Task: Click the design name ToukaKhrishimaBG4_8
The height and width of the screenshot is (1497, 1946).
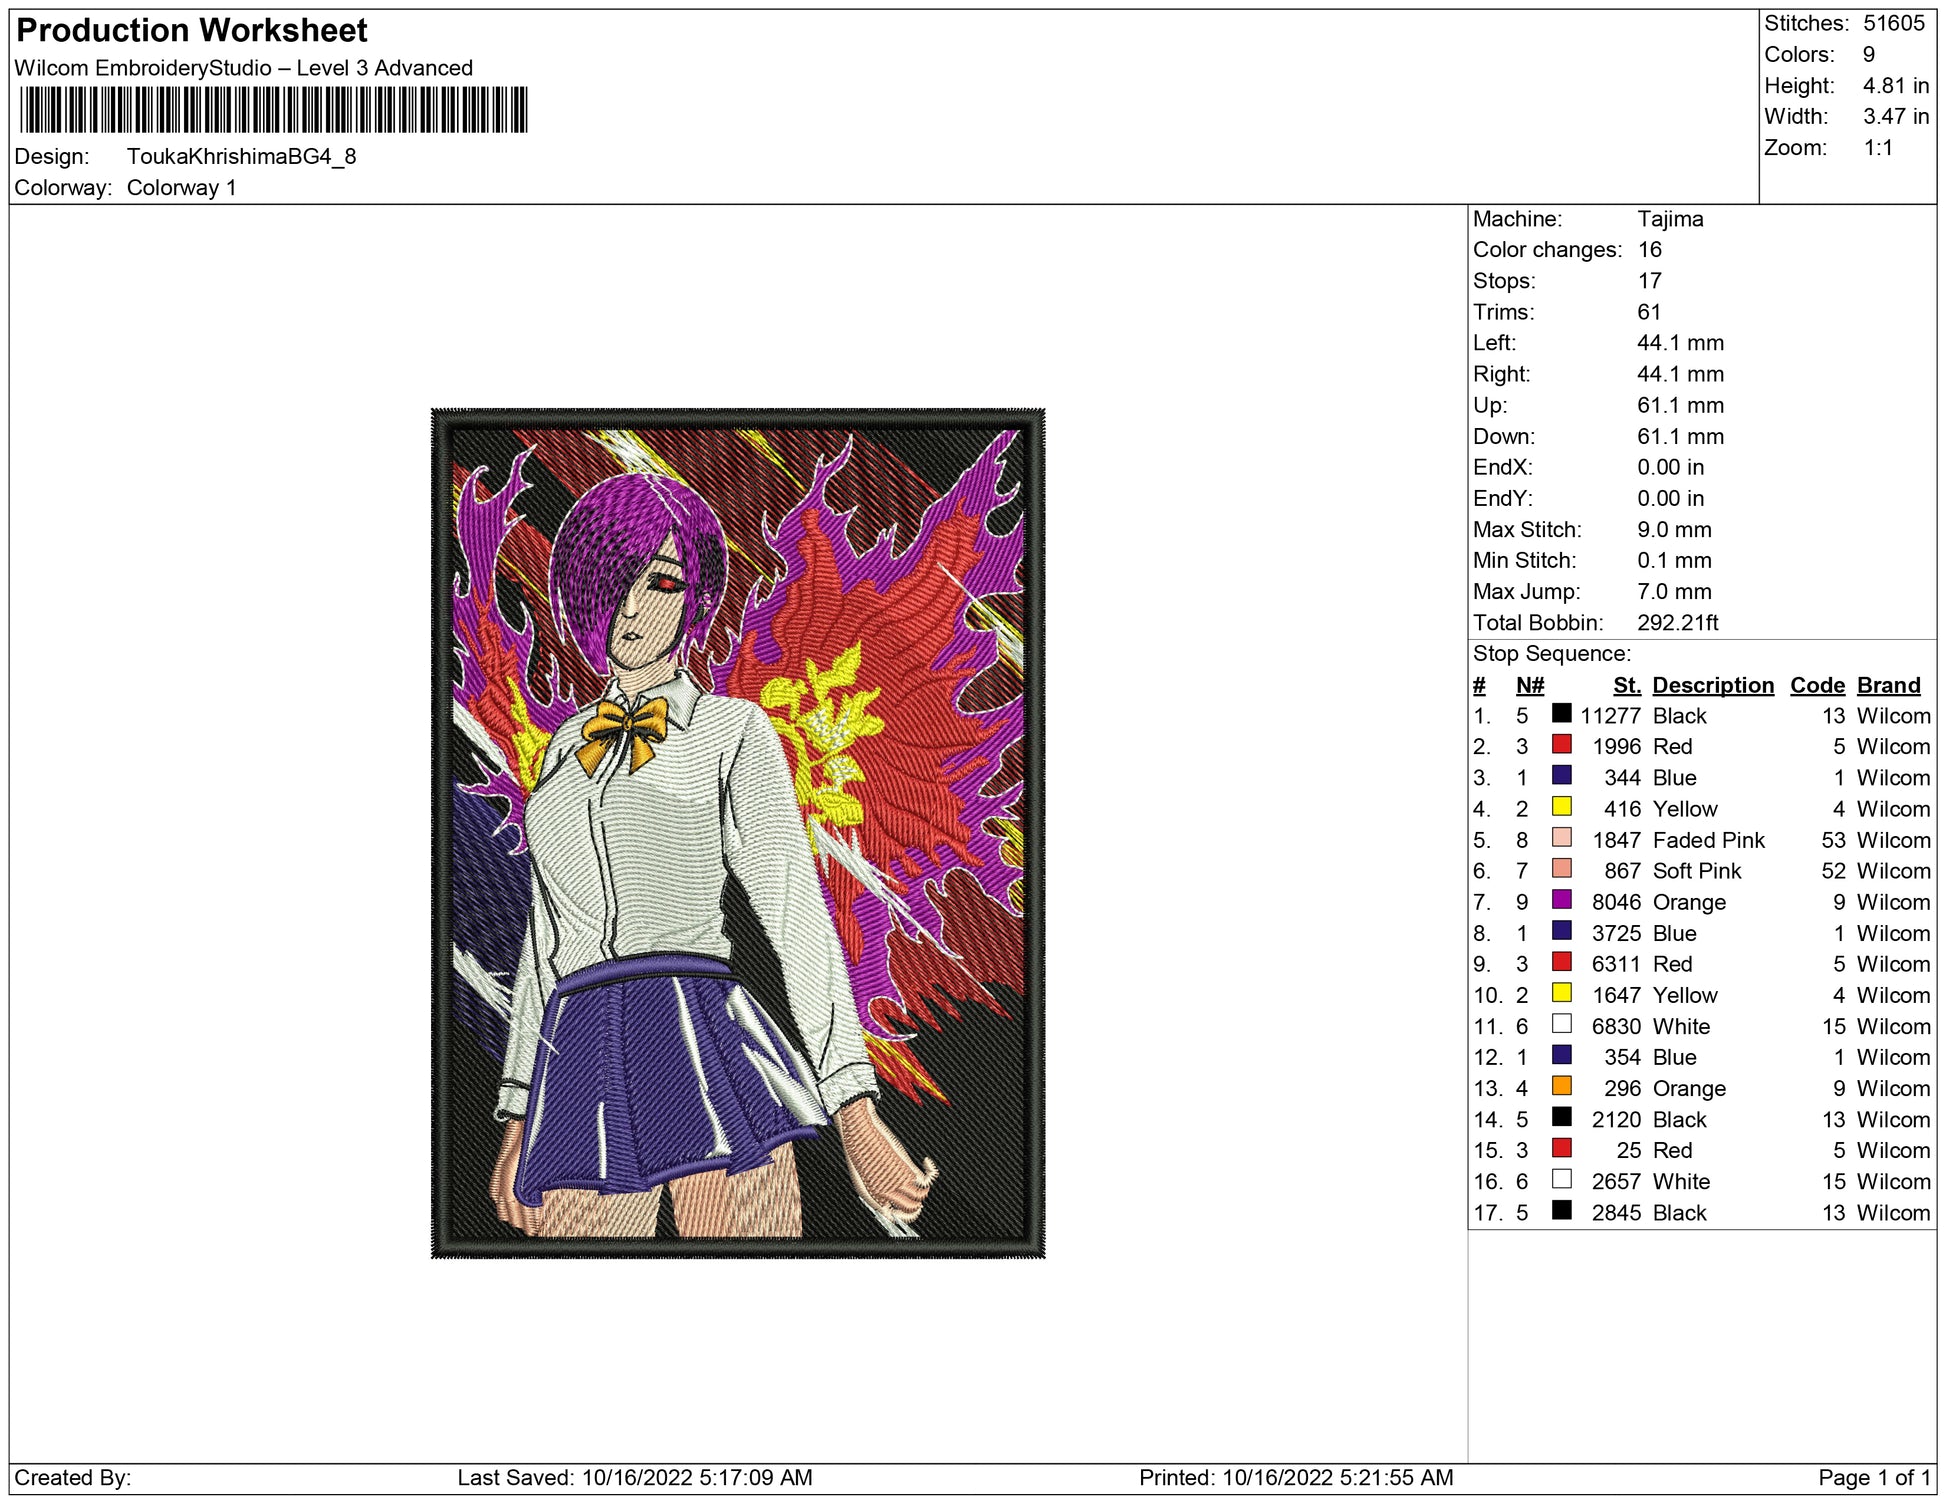Action: coord(241,157)
